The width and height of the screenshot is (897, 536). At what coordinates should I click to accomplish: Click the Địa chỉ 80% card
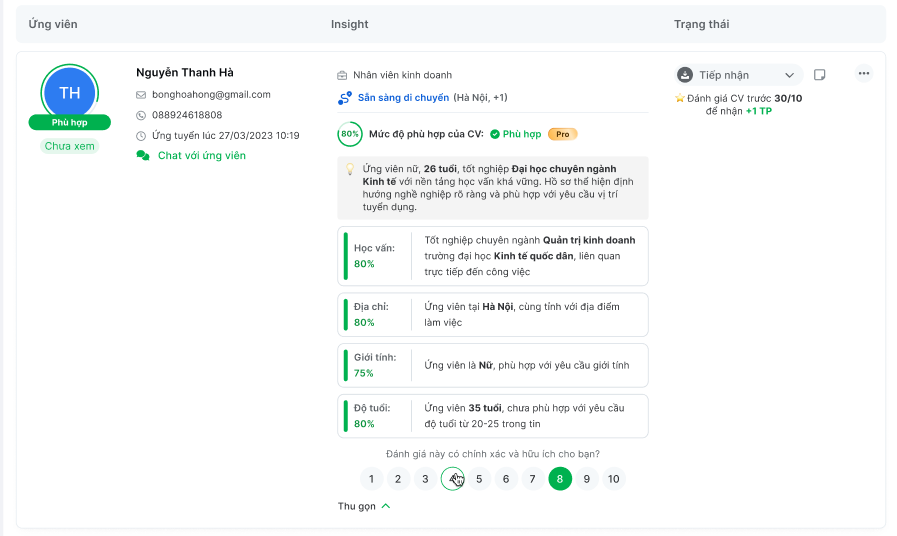click(x=493, y=315)
